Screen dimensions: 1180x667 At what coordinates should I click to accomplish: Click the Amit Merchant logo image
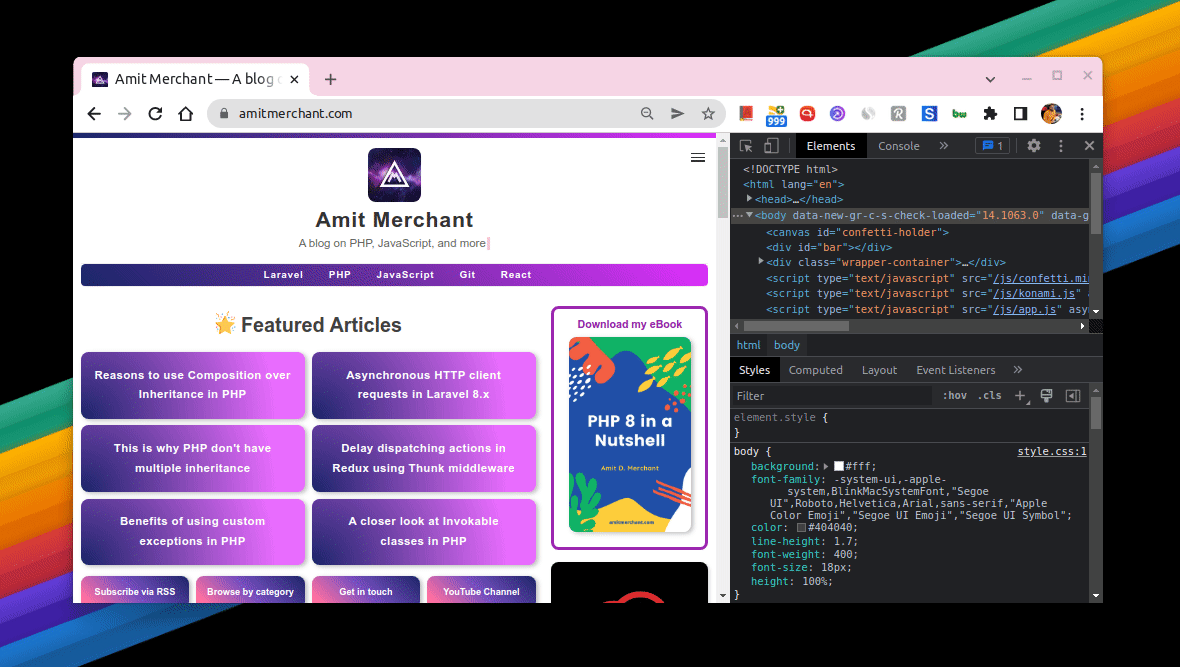[394, 175]
